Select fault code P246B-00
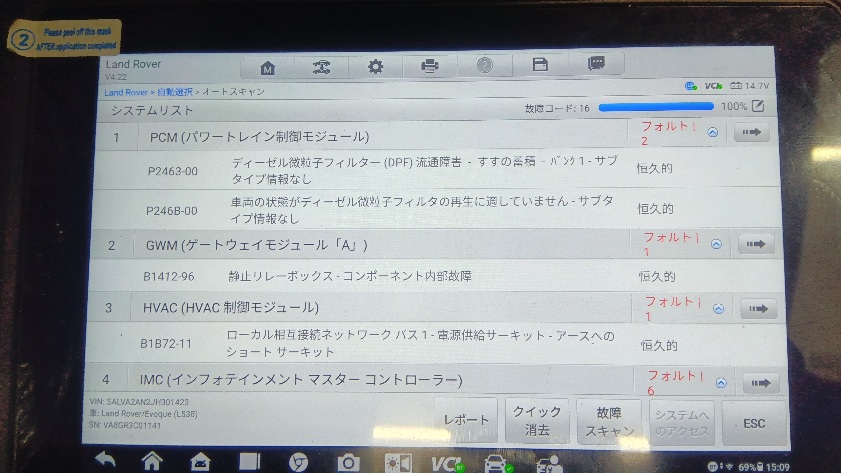 tap(172, 211)
